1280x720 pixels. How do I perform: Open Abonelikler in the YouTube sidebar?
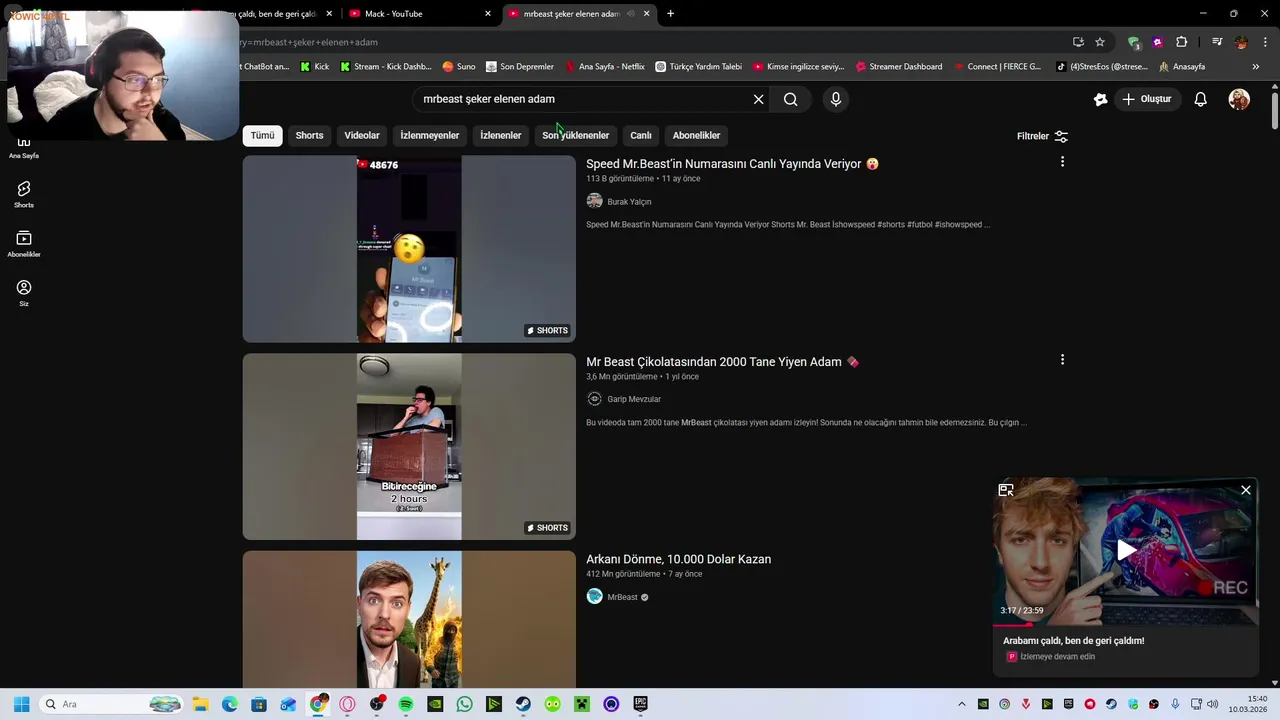tap(24, 244)
